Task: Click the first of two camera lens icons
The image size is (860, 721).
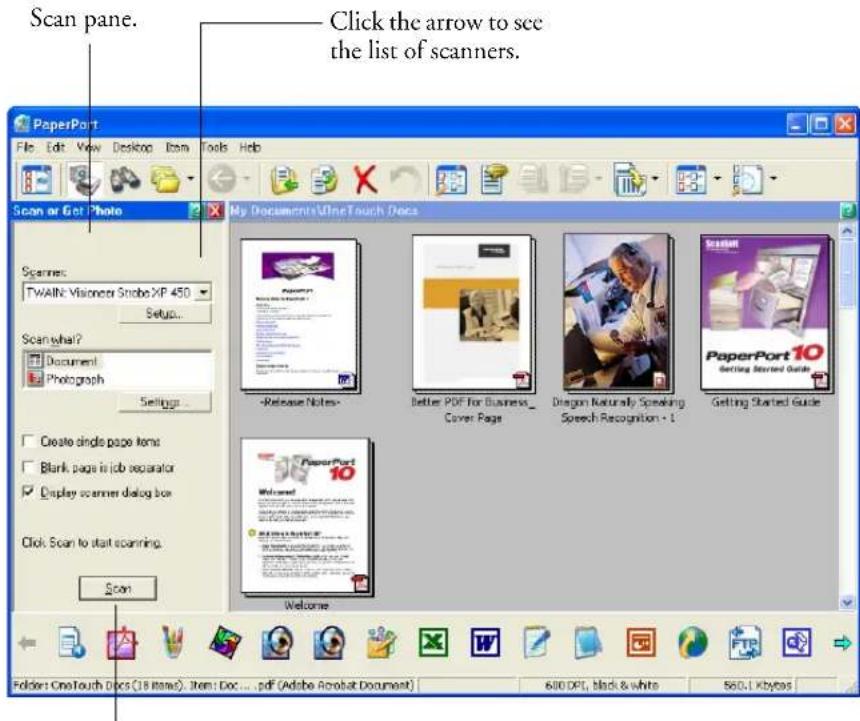Action: click(277, 643)
